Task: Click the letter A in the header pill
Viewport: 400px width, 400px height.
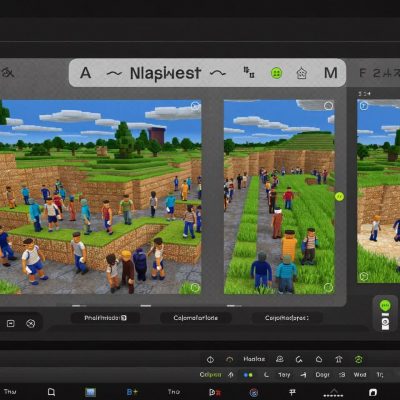Action: tap(86, 73)
